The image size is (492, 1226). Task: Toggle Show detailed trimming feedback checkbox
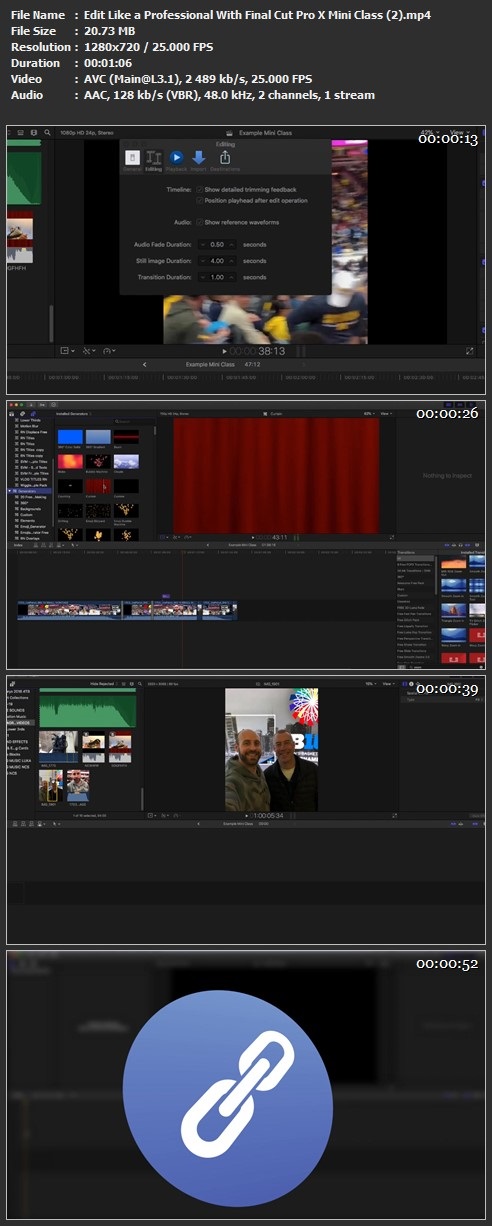[x=200, y=189]
